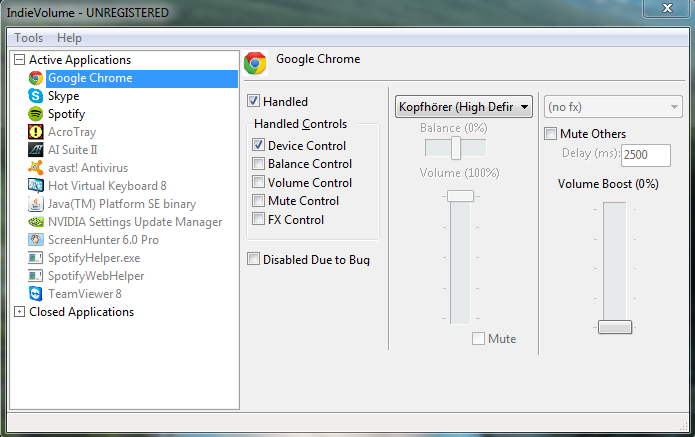
Task: Select Java(TM) Platform SE binary entry
Action: [x=122, y=204]
